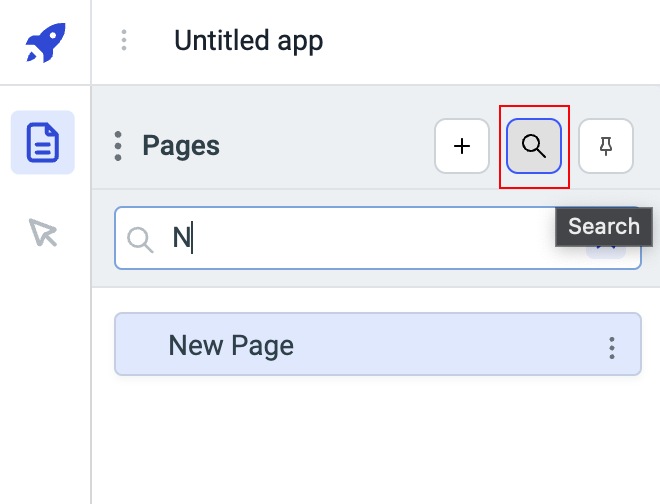Click empty header area right of Untitled app
The height and width of the screenshot is (504, 660).
click(490, 41)
